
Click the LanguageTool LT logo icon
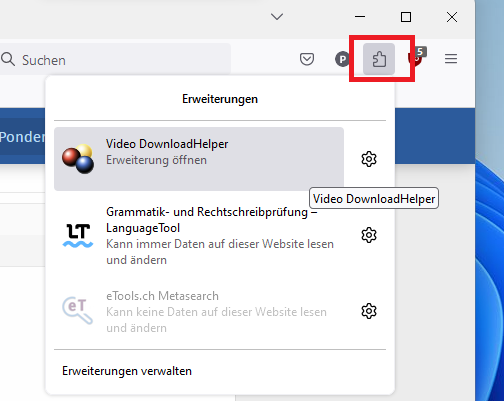[x=78, y=235]
